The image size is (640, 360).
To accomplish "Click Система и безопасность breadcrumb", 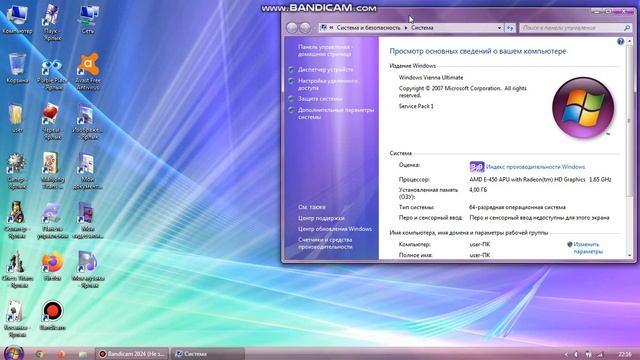I will point(368,28).
